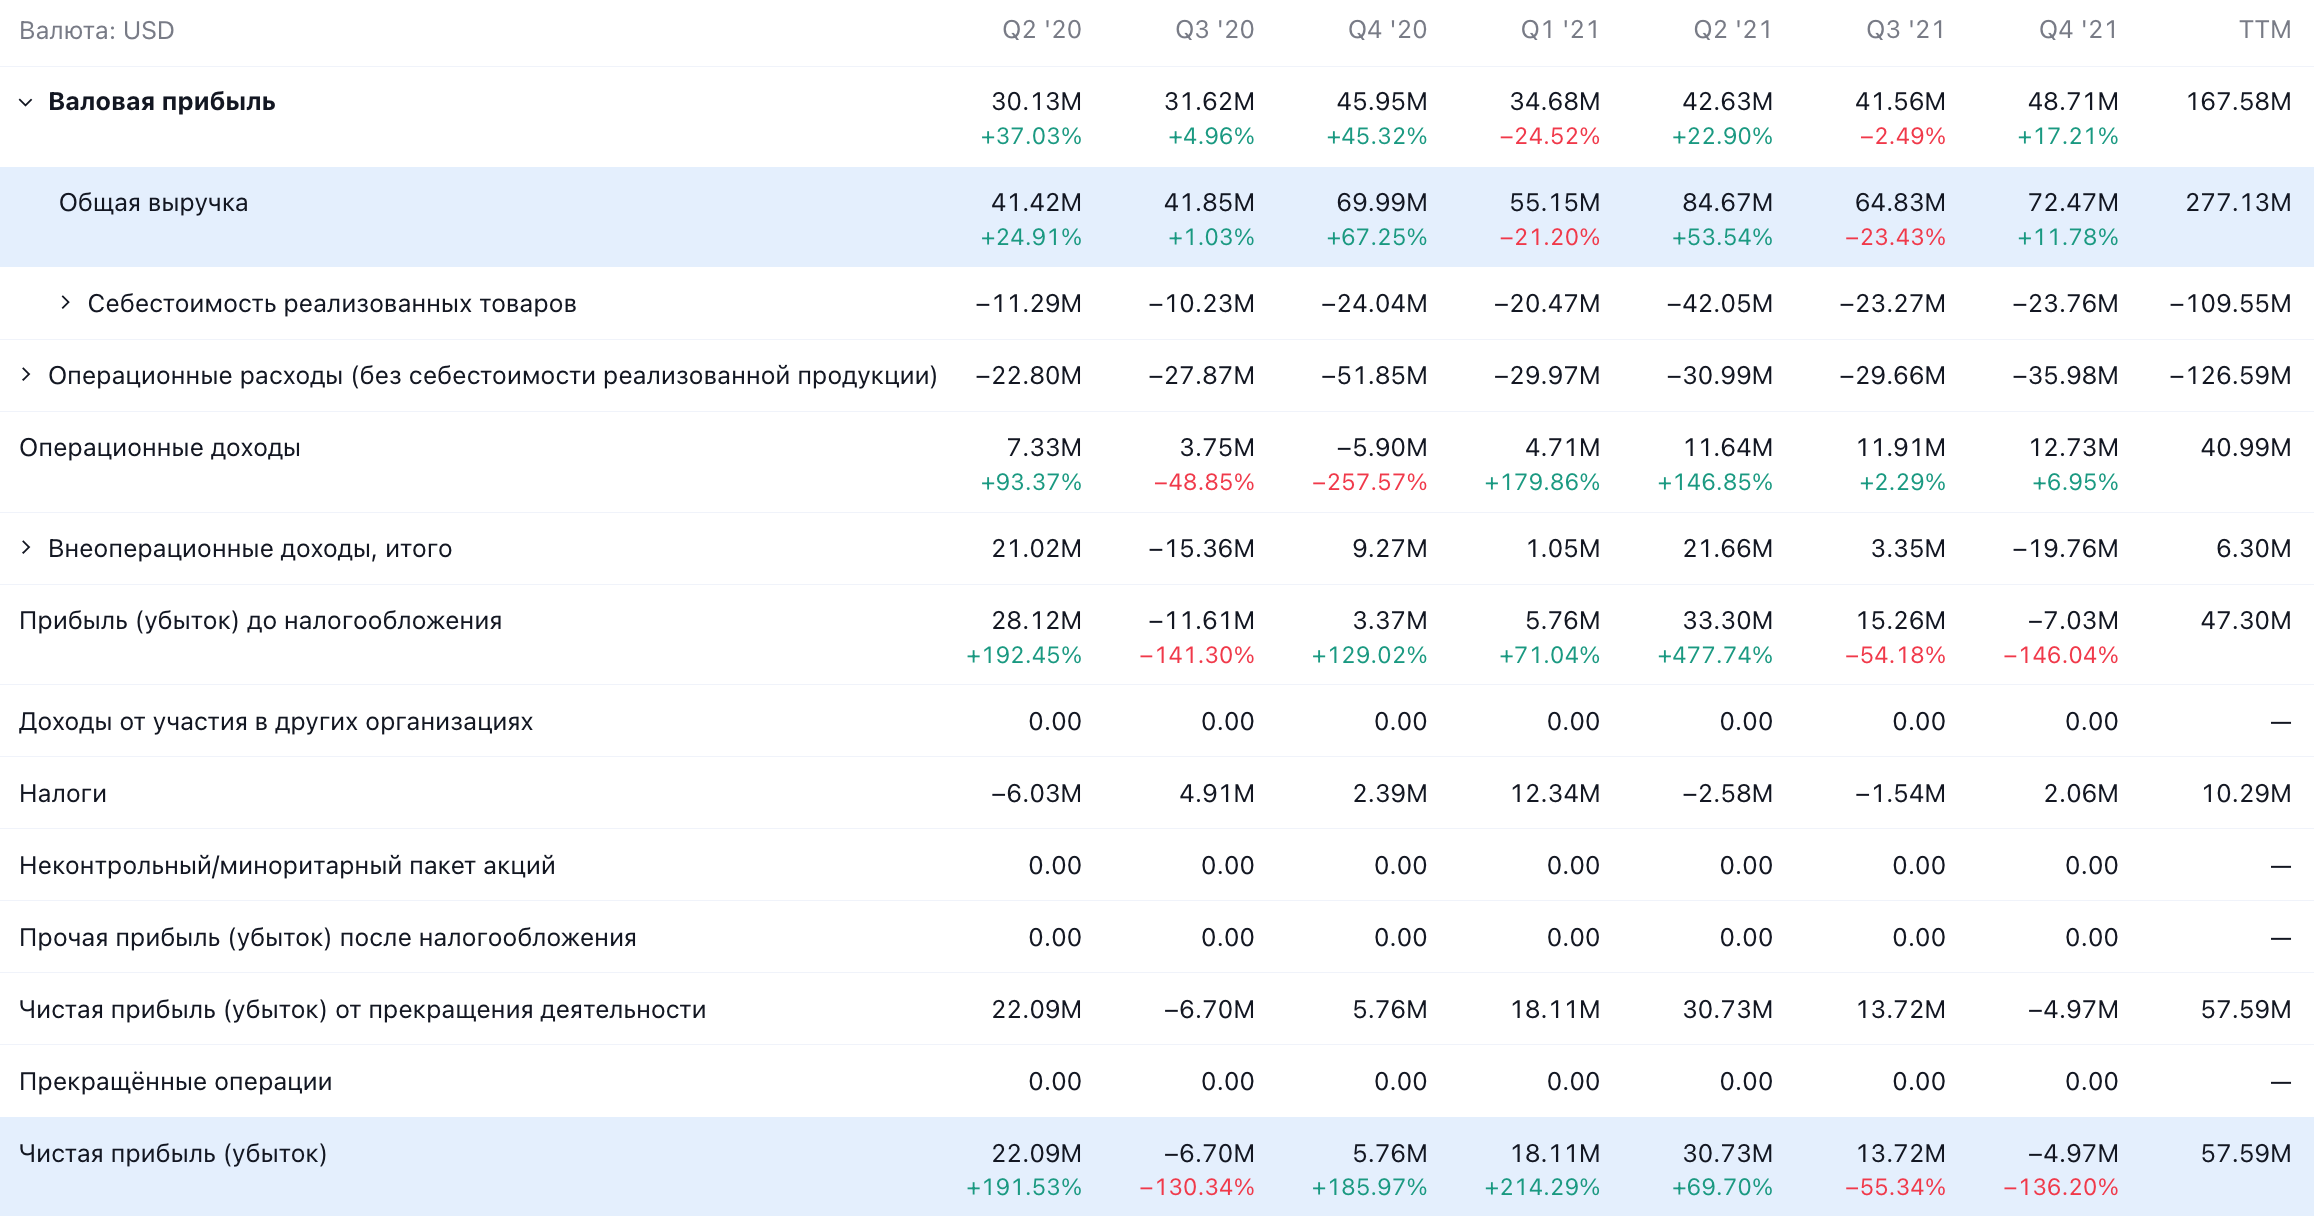The image size is (2314, 1216).
Task: Select the Q3 '21 column header
Action: [1906, 30]
